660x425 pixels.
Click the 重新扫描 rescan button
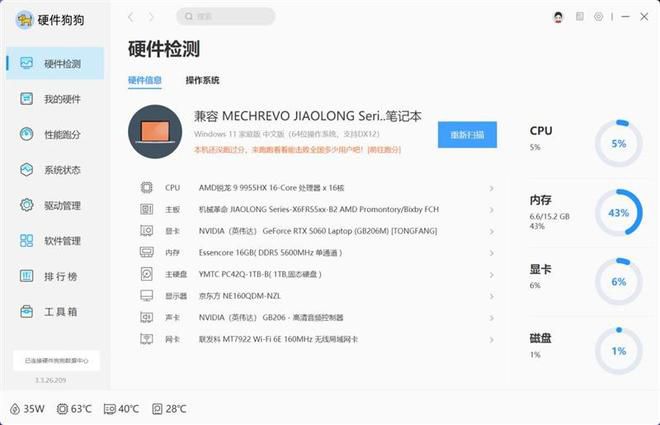[x=467, y=135]
